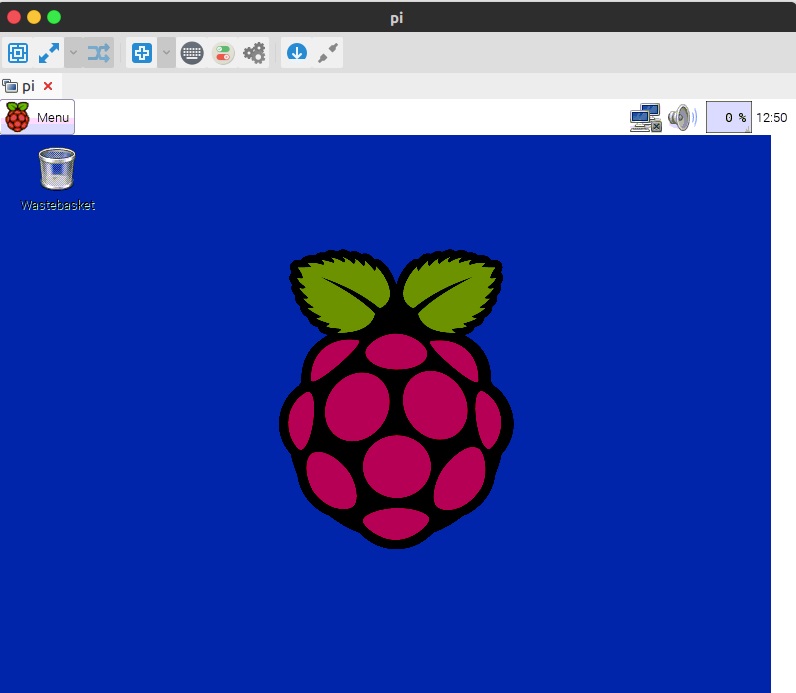Click the fit-window-to-remote-resolution toolbar icon
This screenshot has width=796, height=693.
18,53
